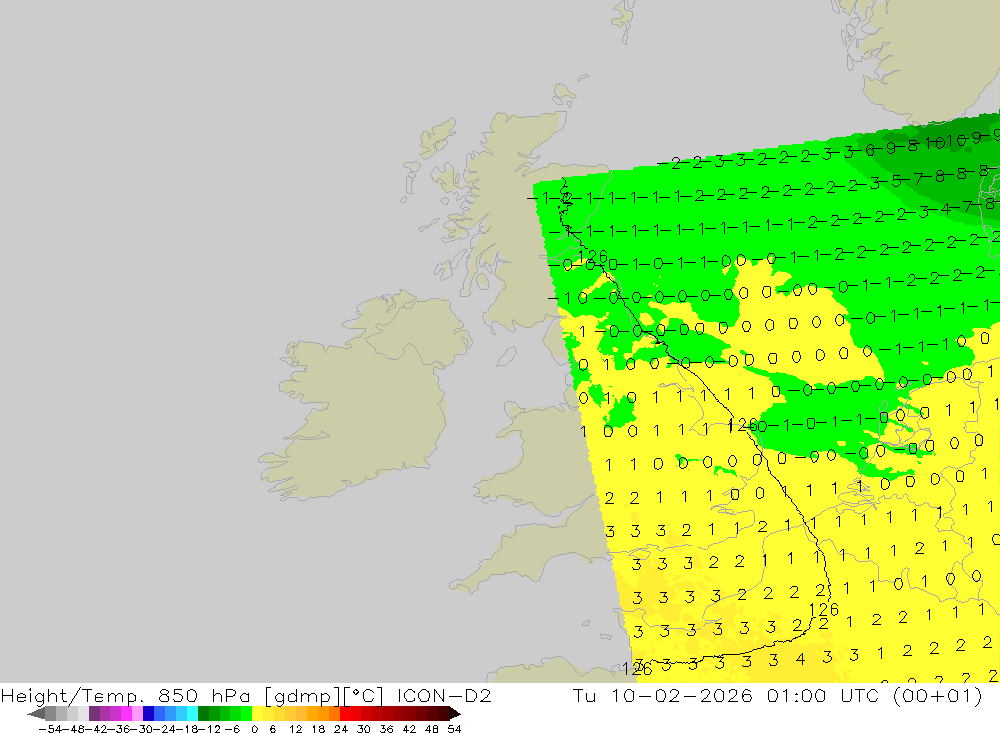This screenshot has height=733, width=1000.
Task: Click the '126' contour label near Scotland
Action: [592, 256]
